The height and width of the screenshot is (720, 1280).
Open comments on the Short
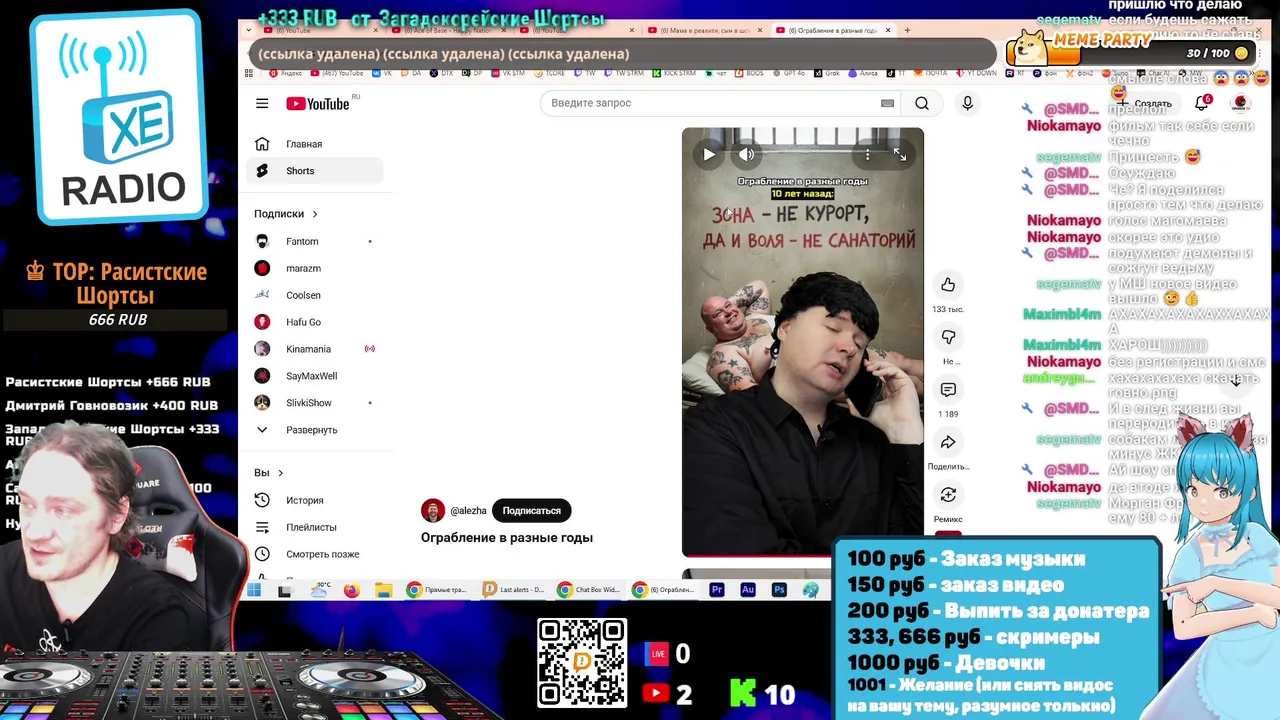(948, 390)
